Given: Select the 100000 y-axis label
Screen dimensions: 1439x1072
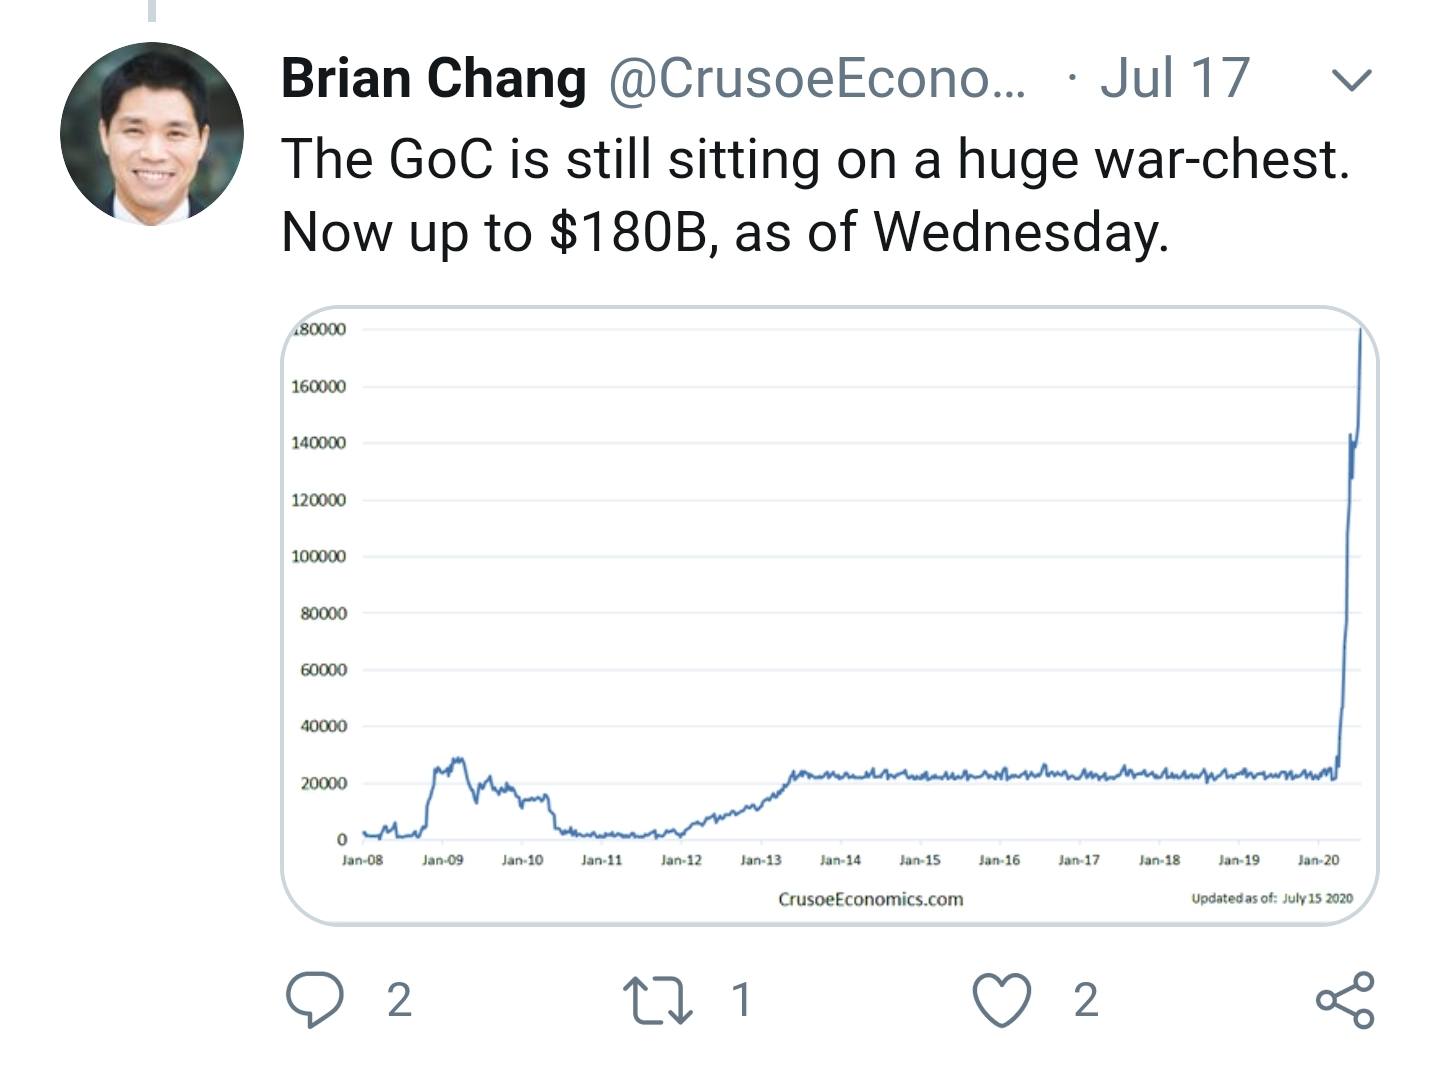Looking at the screenshot, I should click(x=318, y=556).
